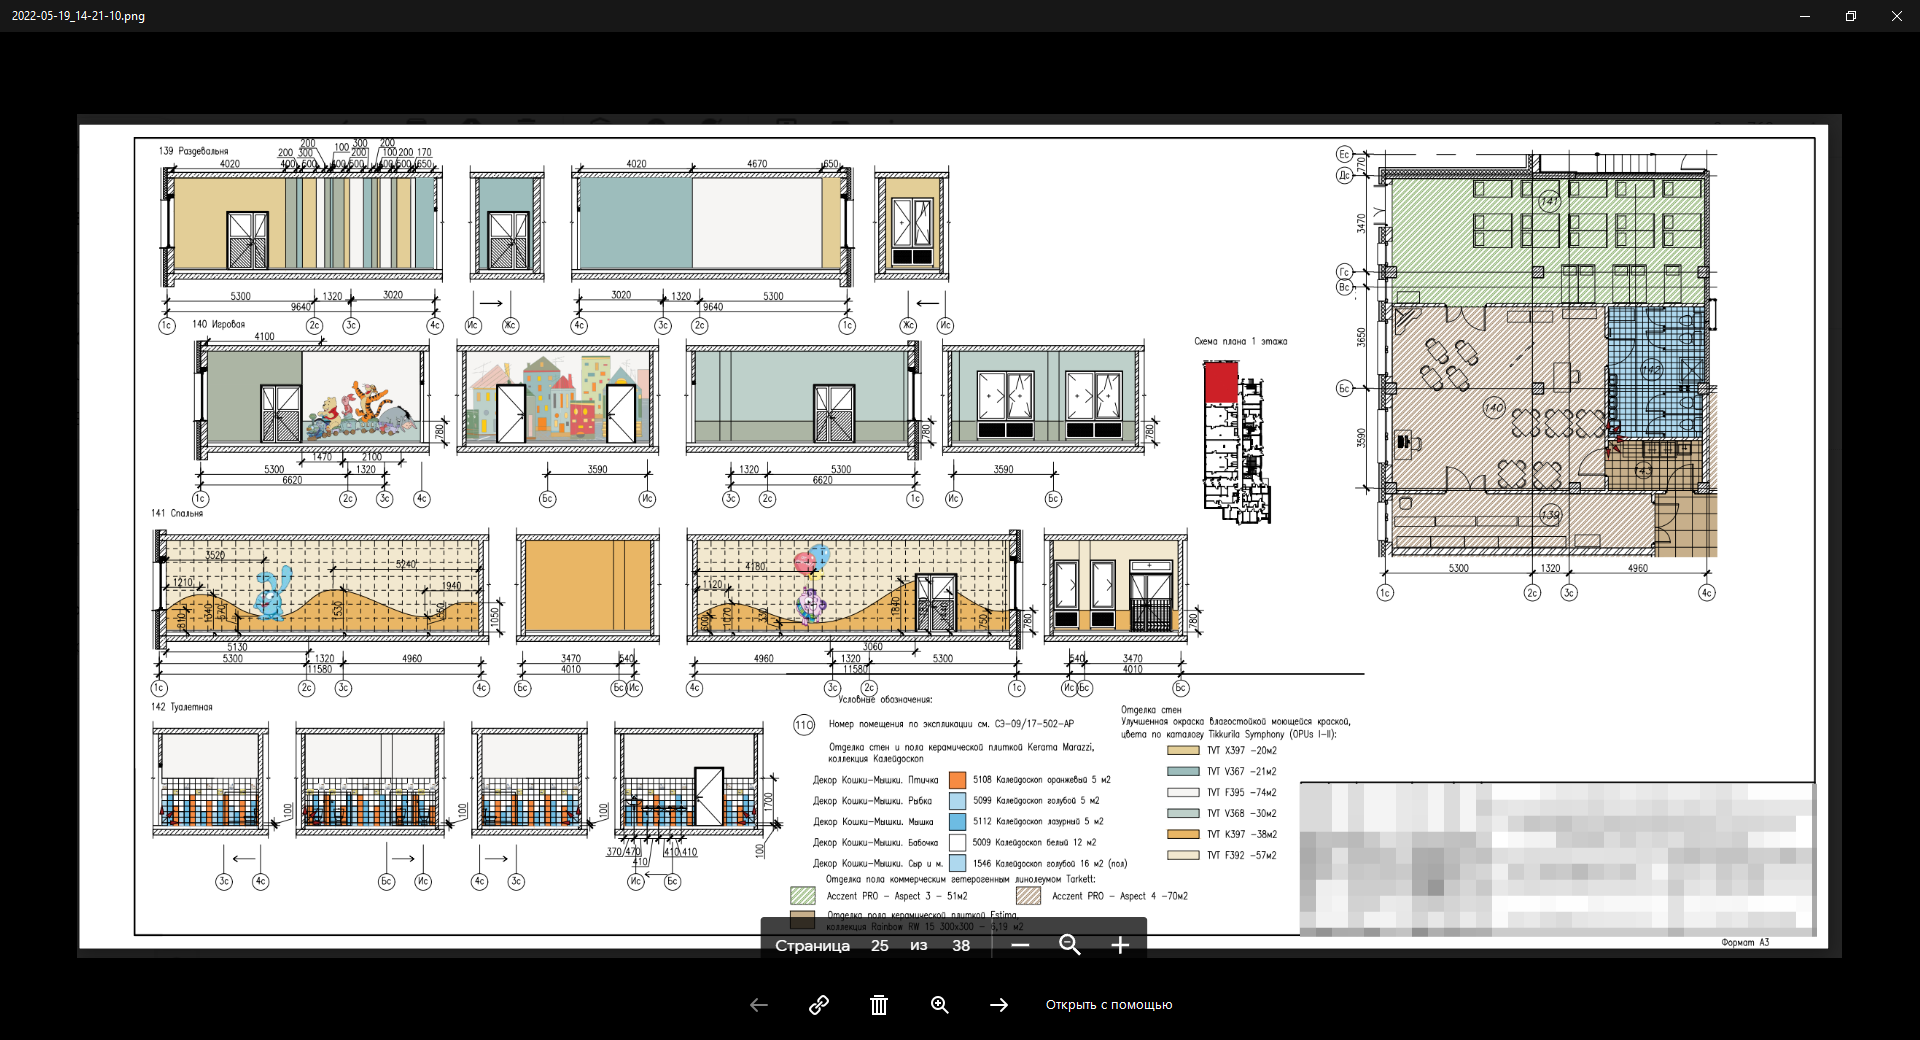
Task: Click the 'TVT F392 -57м2' legend entry
Action: point(1241,855)
